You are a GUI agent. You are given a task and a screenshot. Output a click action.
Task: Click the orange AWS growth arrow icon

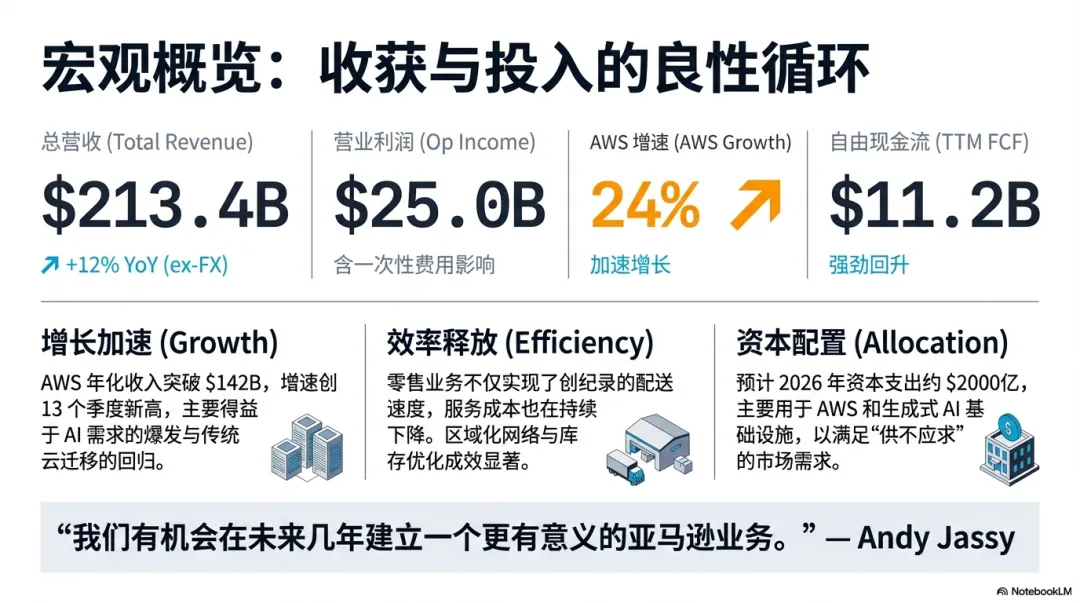756,205
